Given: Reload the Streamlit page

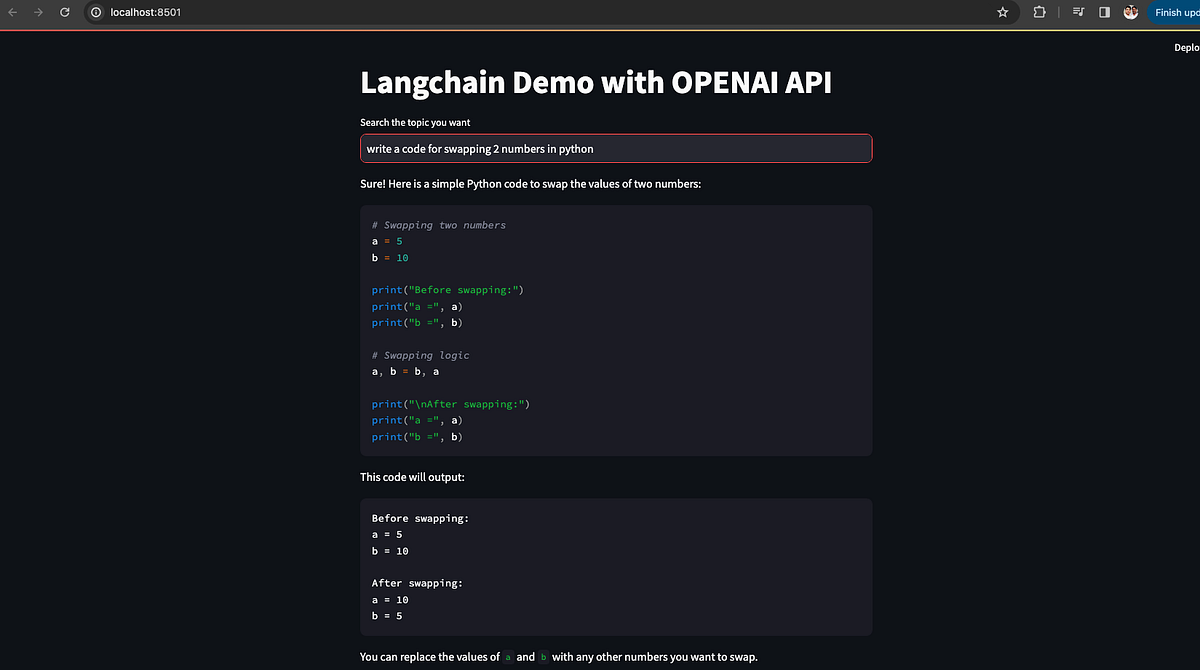Looking at the screenshot, I should point(64,12).
